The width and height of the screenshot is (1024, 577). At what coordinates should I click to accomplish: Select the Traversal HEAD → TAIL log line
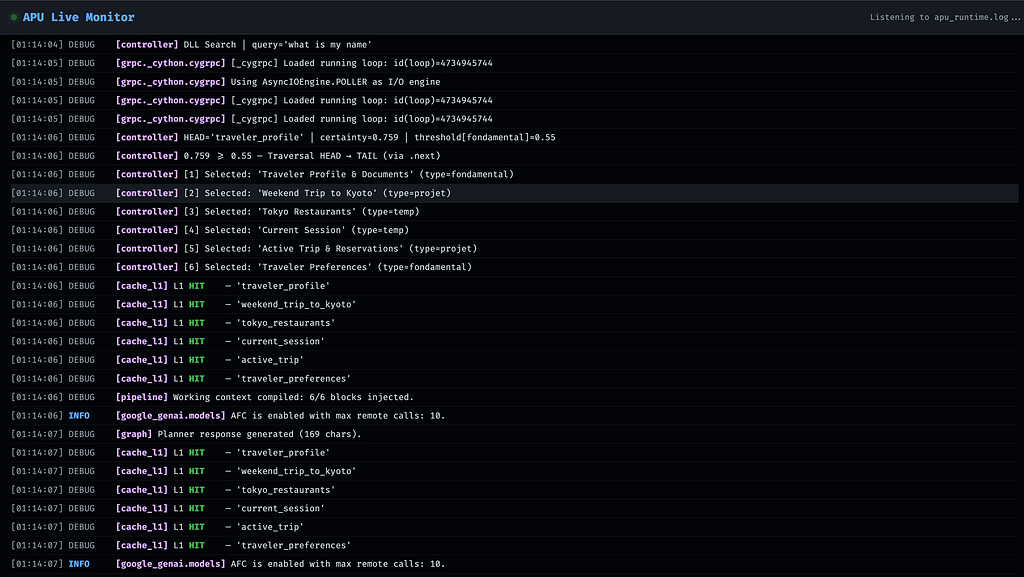tap(515, 156)
